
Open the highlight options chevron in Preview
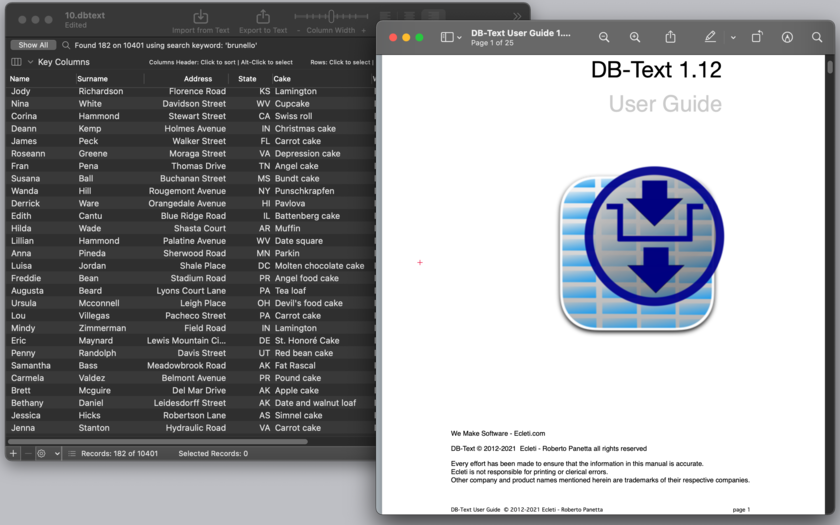733,38
